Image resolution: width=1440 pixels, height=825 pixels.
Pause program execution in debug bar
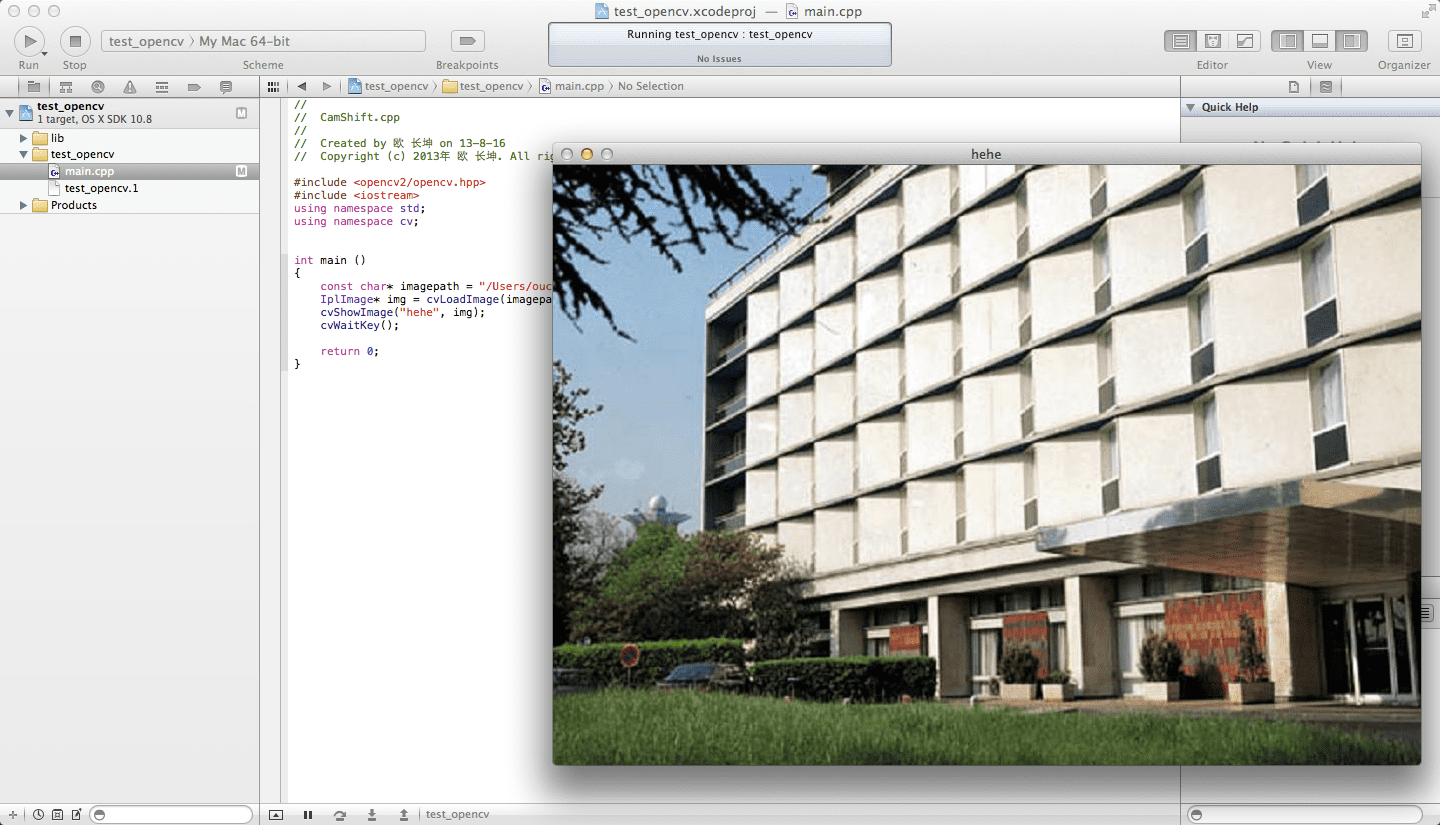click(x=308, y=815)
